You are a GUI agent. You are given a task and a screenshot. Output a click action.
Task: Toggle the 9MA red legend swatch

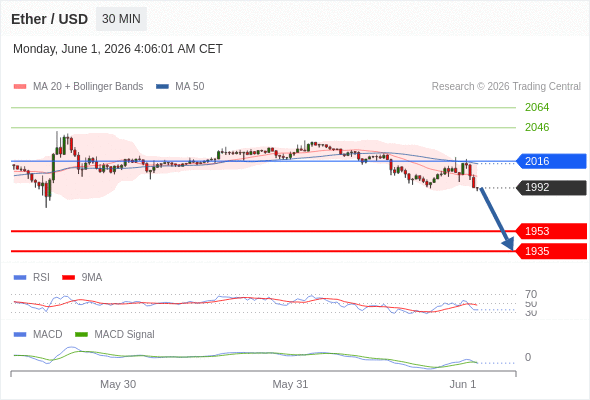pyautogui.click(x=68, y=278)
